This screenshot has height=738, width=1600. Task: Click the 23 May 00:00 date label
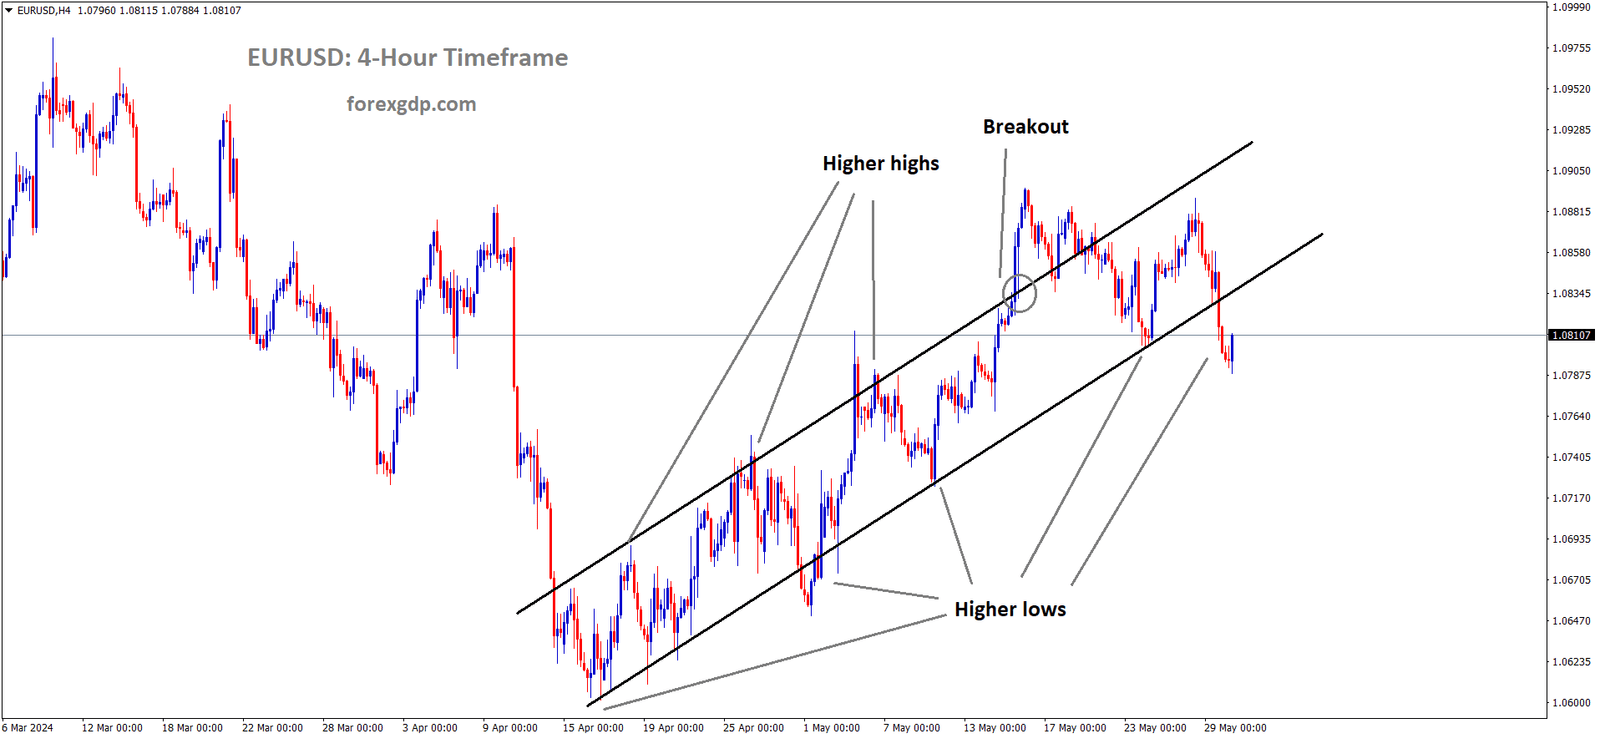(1155, 728)
